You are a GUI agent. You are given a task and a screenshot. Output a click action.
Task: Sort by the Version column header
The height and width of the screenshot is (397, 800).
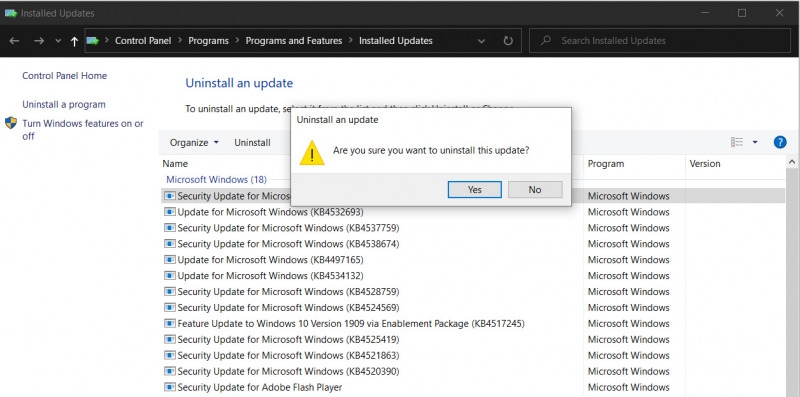705,164
